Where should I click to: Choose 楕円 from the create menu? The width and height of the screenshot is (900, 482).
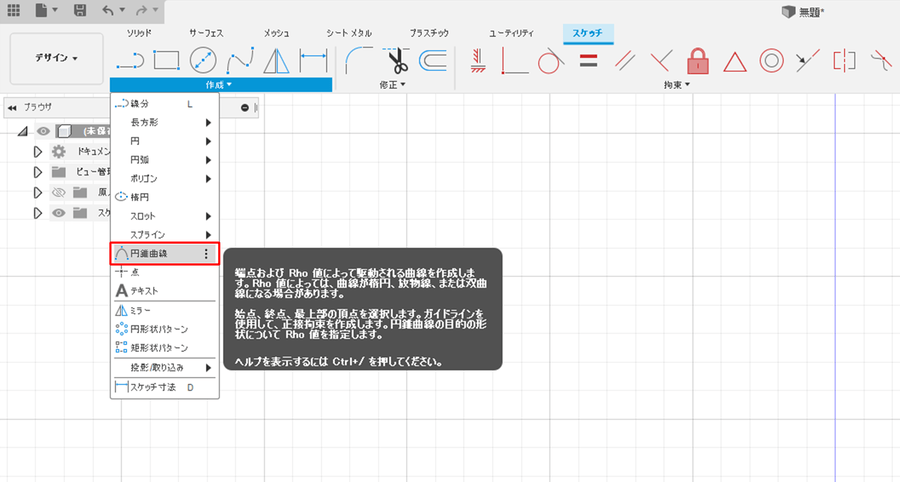click(165, 197)
